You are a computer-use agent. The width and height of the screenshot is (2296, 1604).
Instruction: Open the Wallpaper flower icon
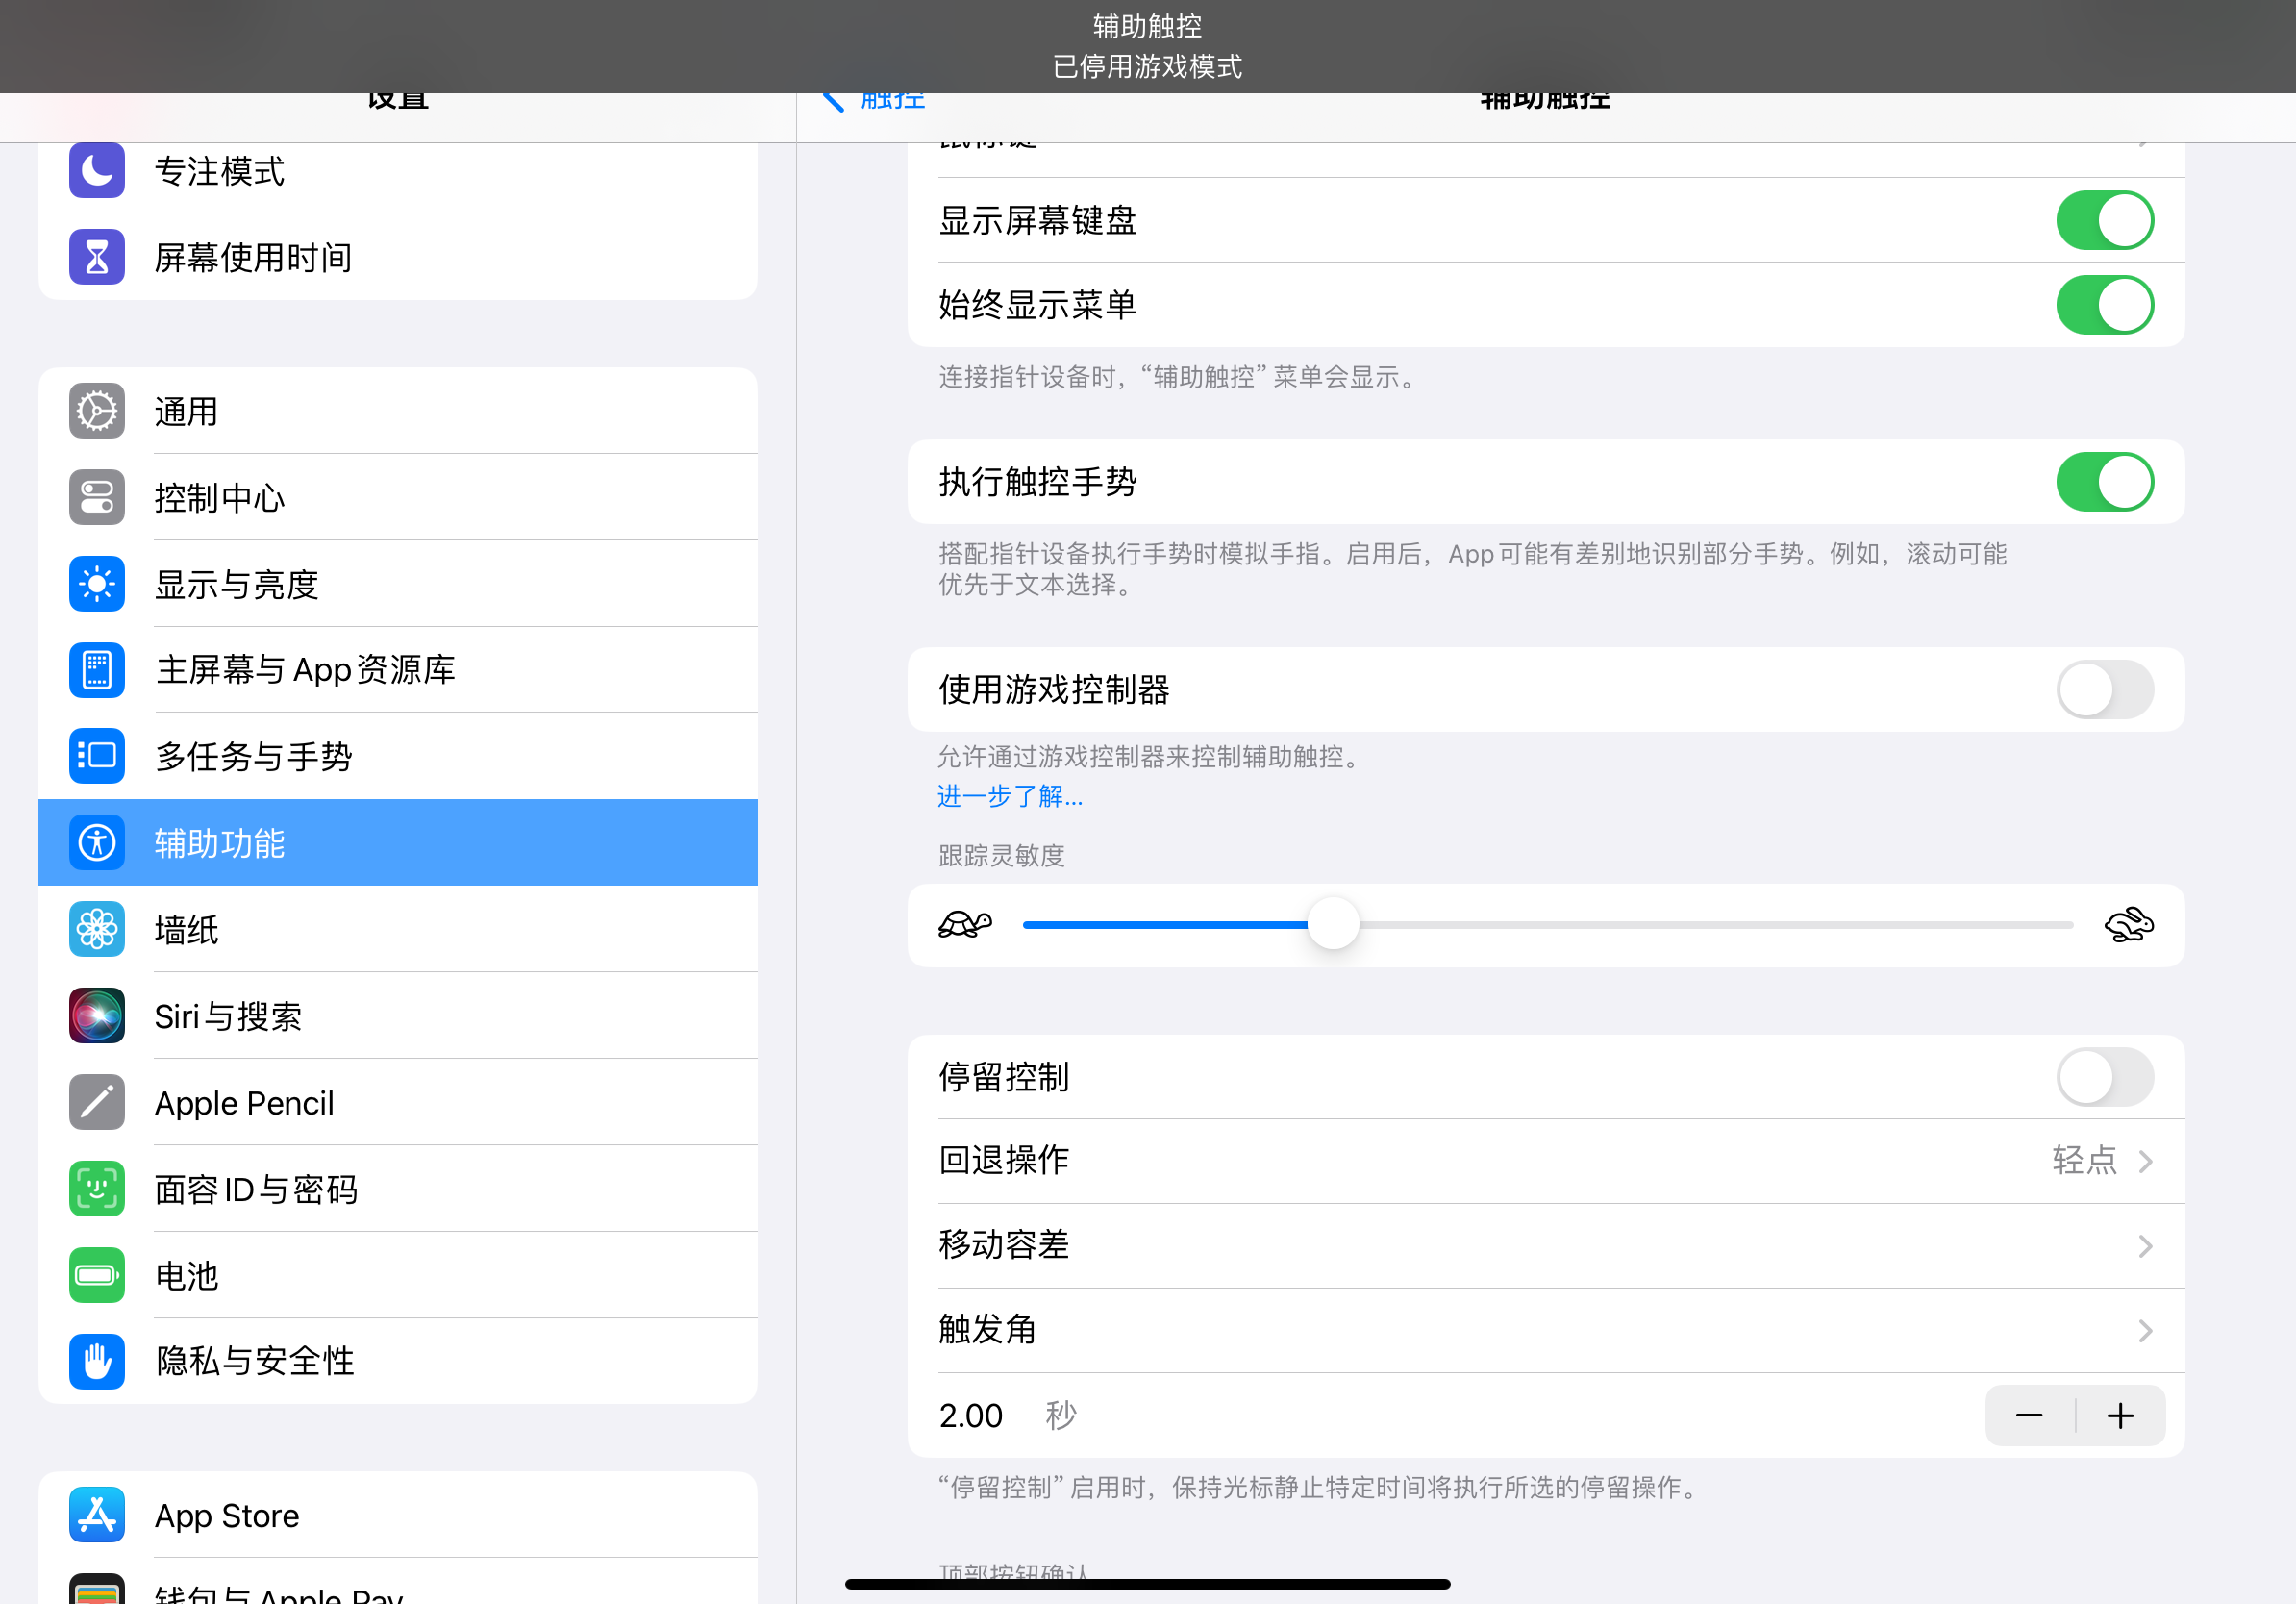[97, 929]
